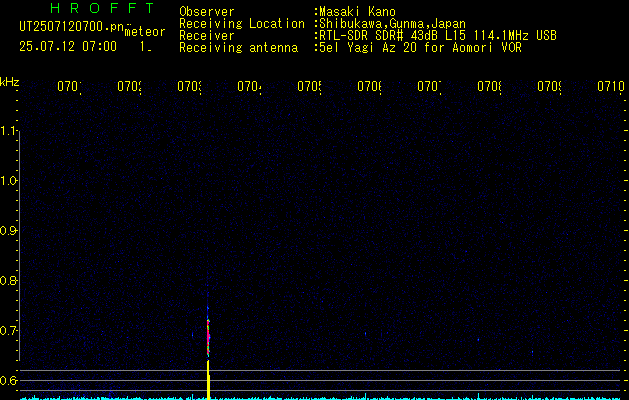Image resolution: width=629 pixels, height=400 pixels.
Task: Click the 0.7 frequency axis label
Action: tap(8, 331)
